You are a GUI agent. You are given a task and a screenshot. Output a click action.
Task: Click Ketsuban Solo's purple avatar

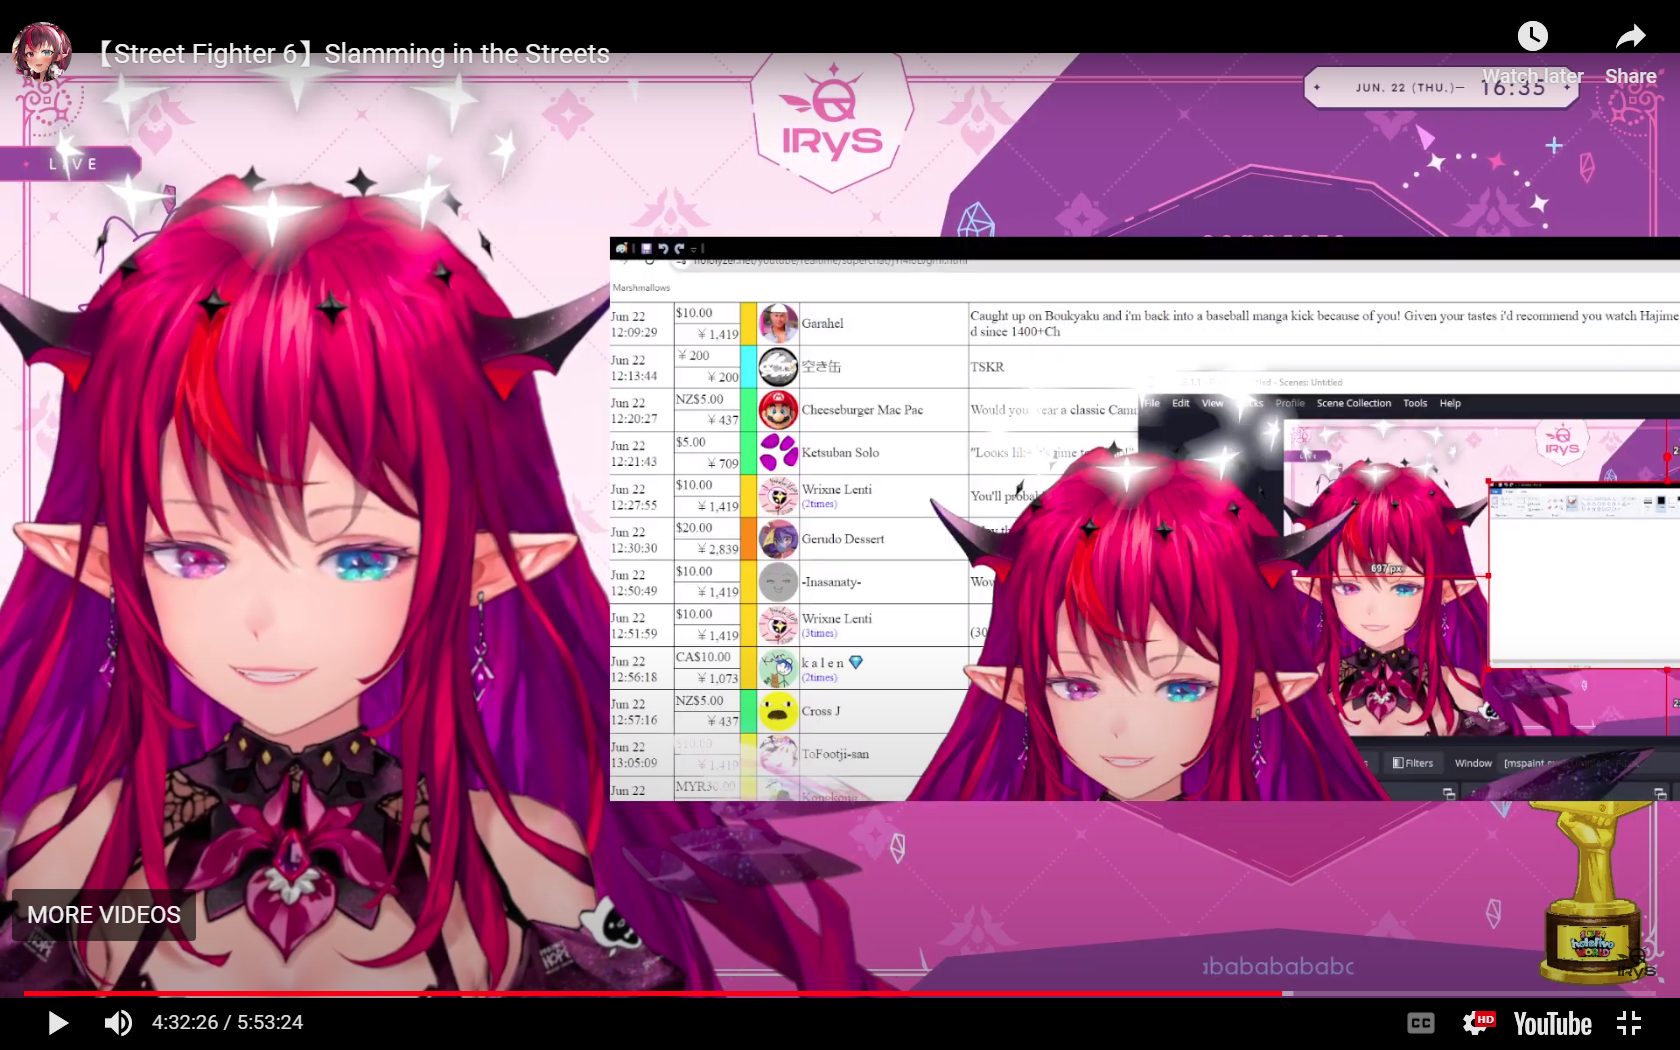(x=778, y=453)
